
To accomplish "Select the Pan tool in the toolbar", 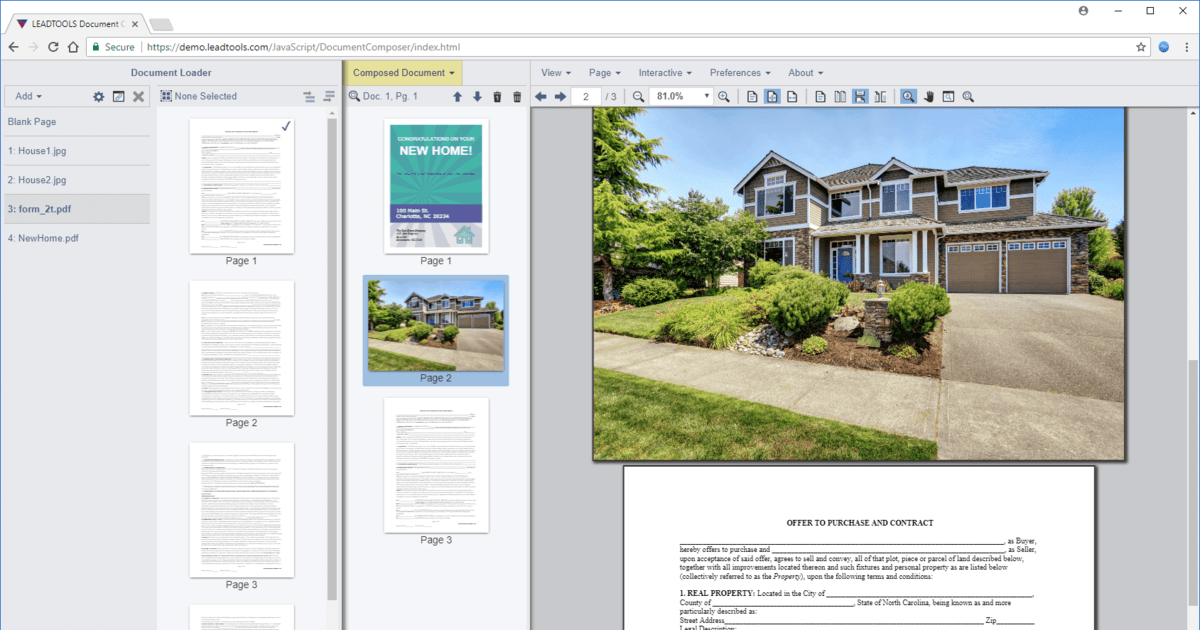I will 928,96.
